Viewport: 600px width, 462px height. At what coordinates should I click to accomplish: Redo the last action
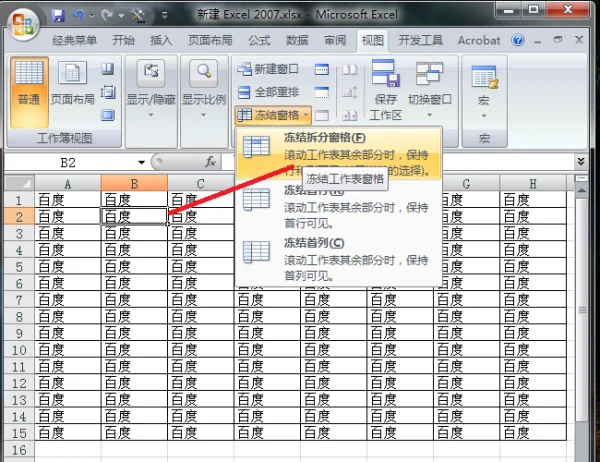pos(107,15)
